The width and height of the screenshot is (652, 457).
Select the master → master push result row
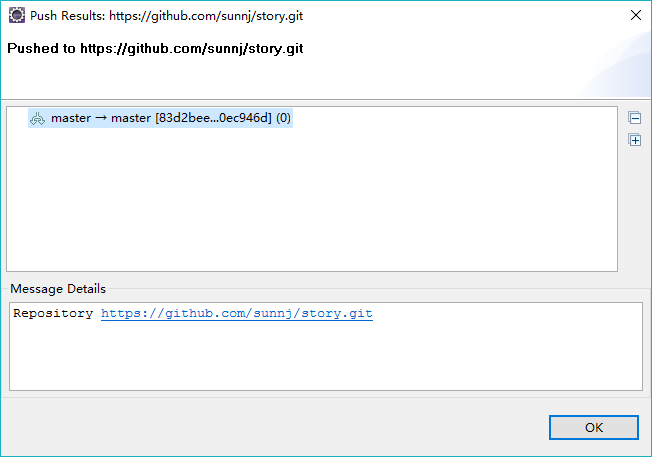161,118
